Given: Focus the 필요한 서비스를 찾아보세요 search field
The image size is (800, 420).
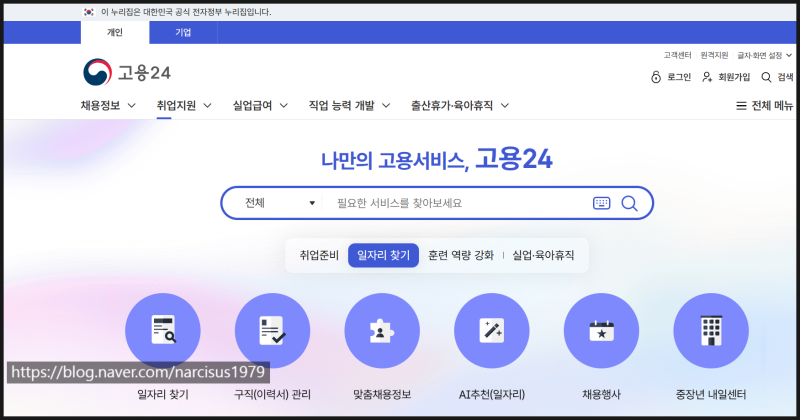Looking at the screenshot, I should [x=457, y=203].
